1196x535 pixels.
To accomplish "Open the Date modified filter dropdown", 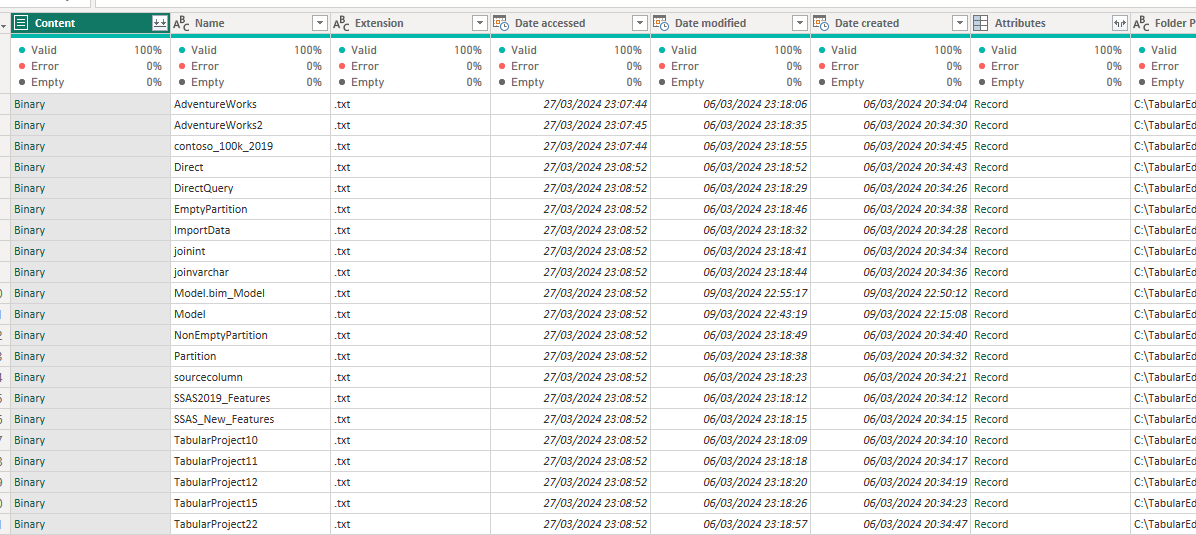I will coord(800,24).
